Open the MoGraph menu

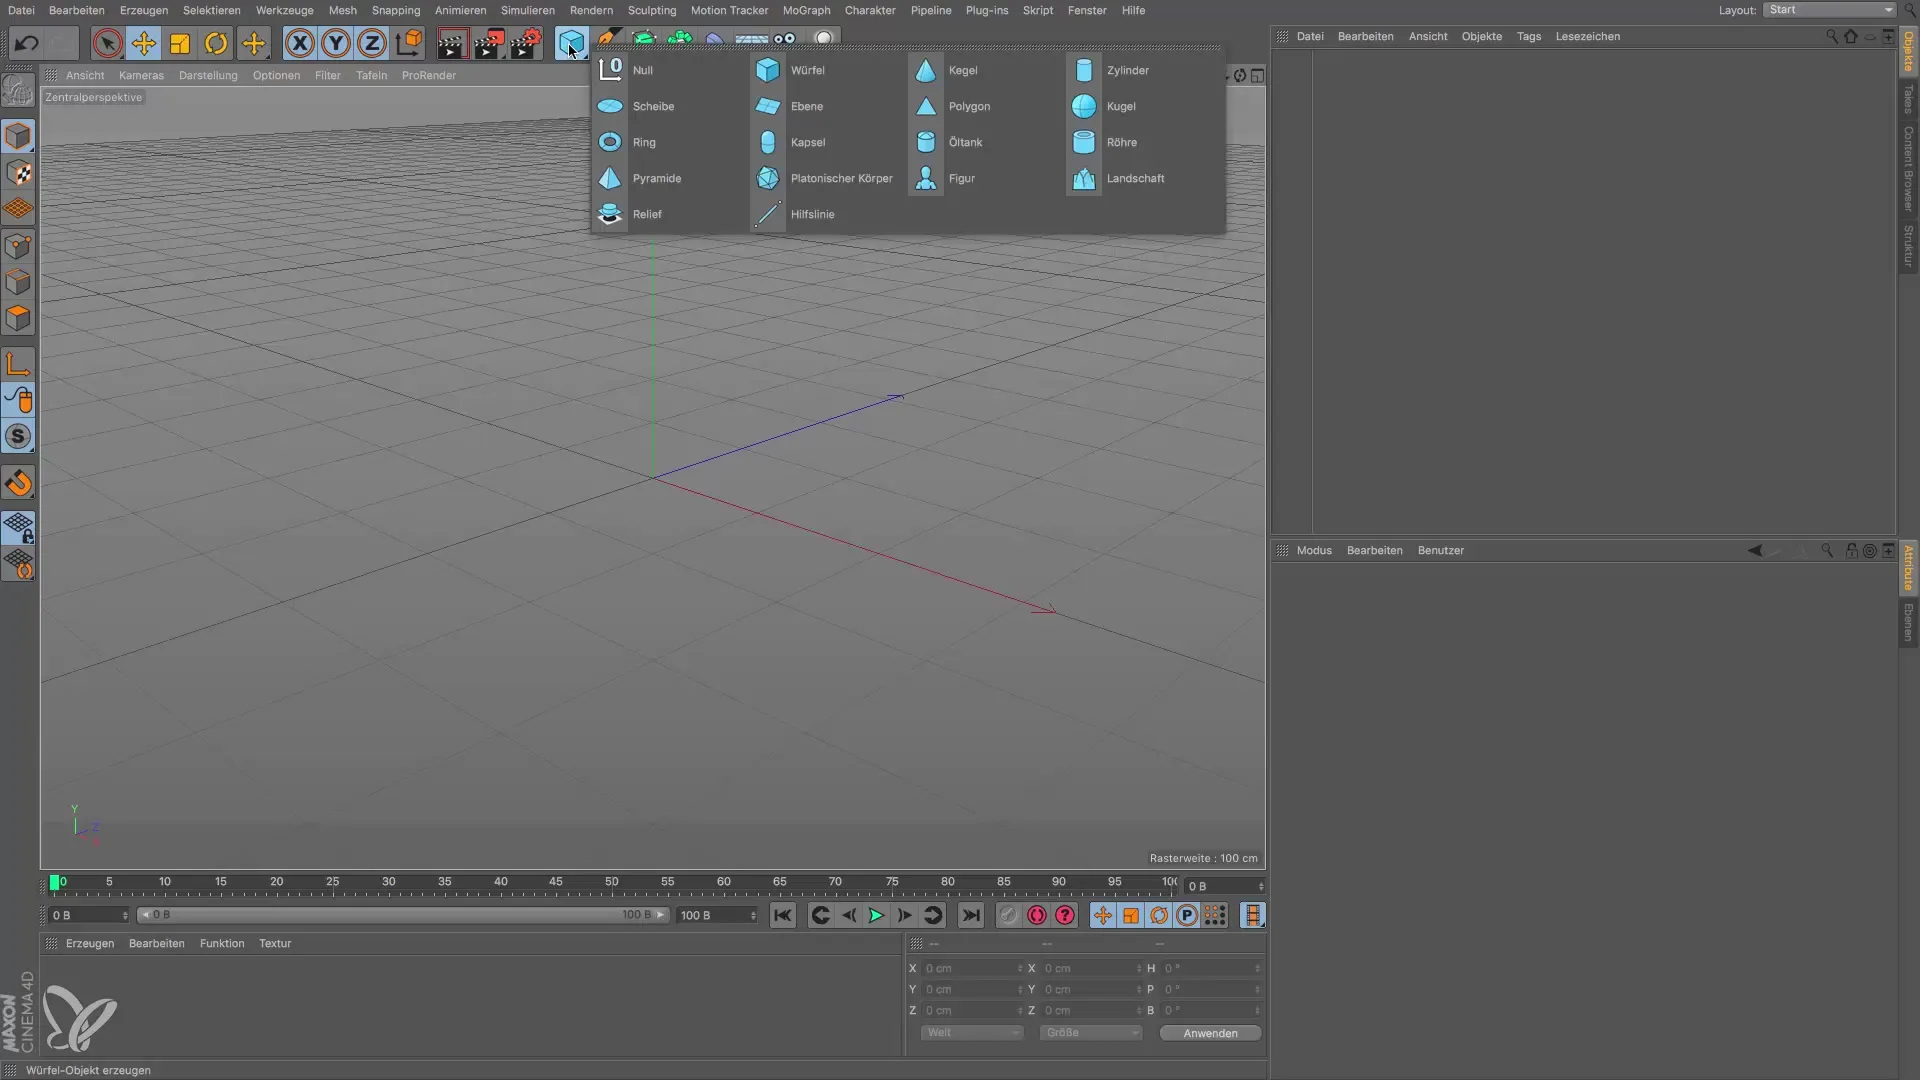(x=806, y=10)
